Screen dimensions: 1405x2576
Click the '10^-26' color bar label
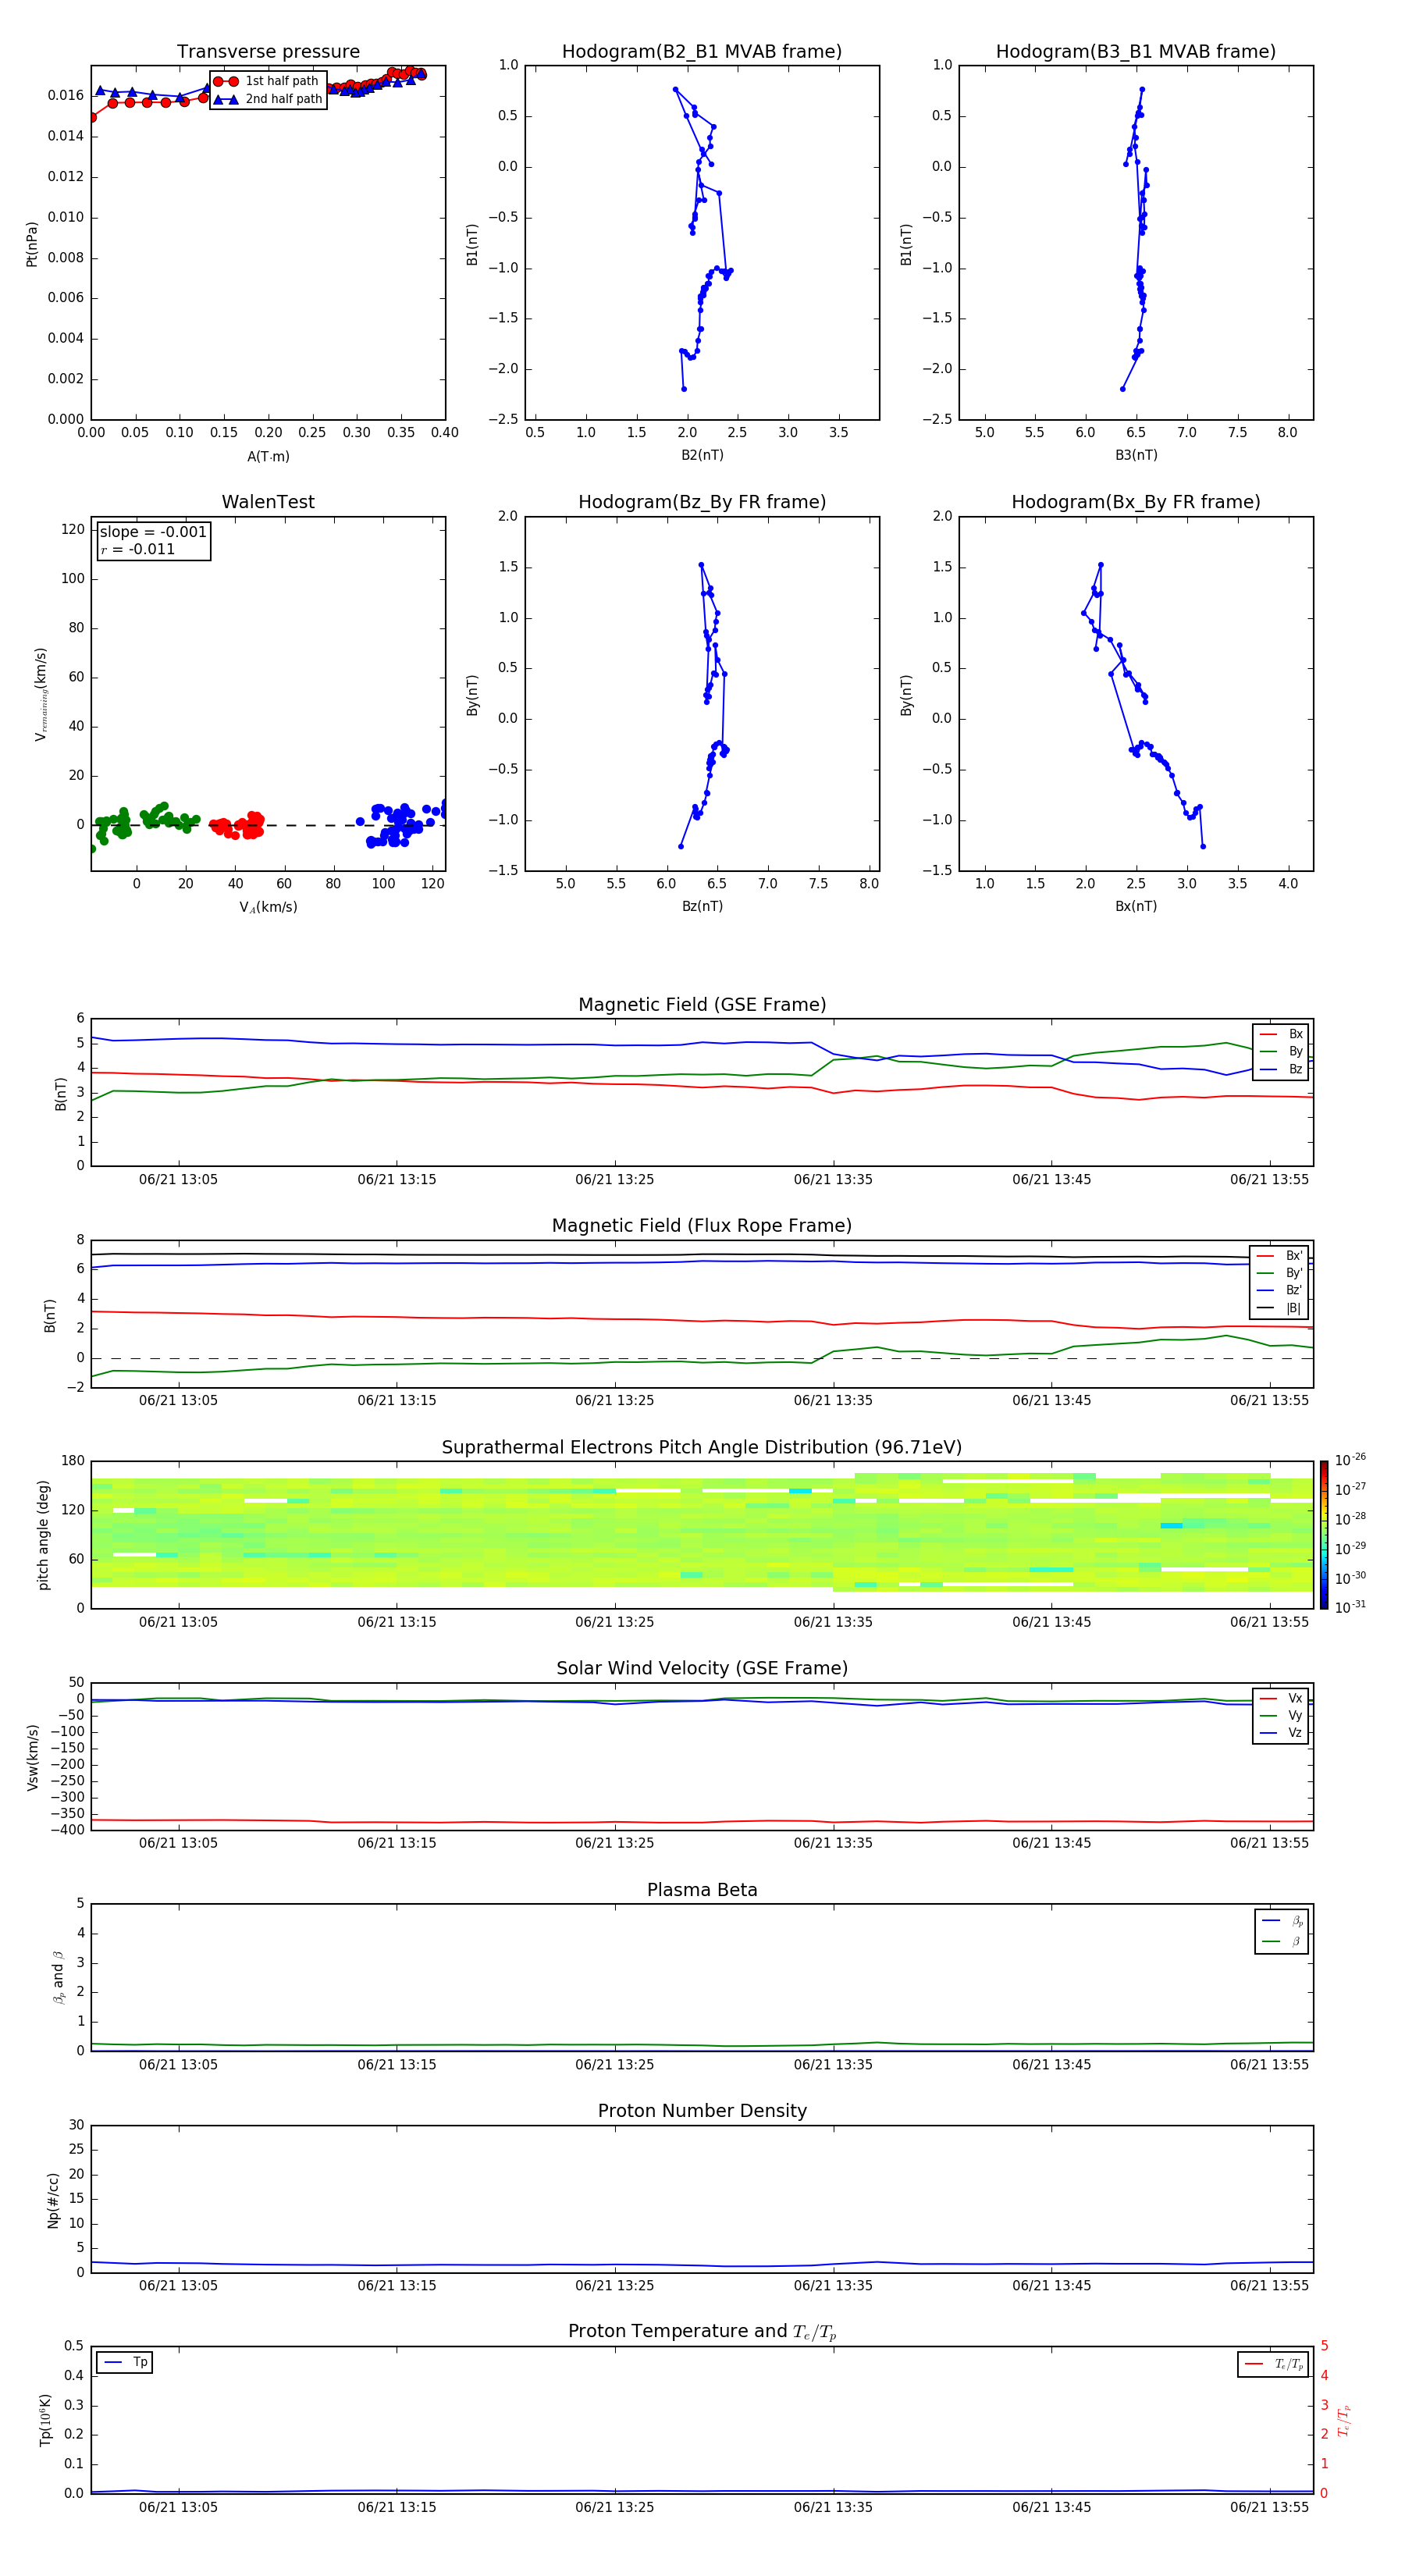click(x=1349, y=1460)
